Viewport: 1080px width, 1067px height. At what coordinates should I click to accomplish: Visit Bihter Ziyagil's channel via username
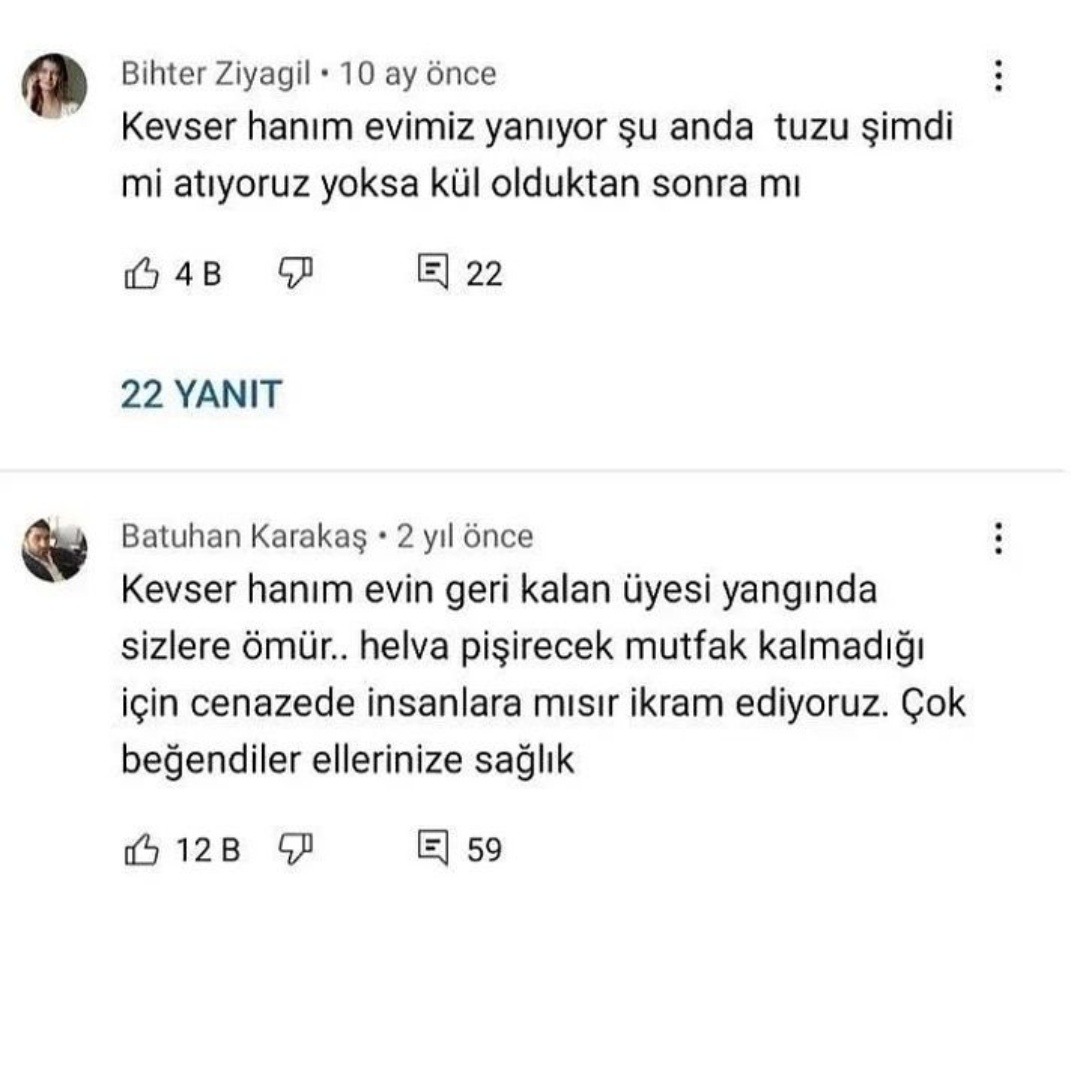(216, 73)
